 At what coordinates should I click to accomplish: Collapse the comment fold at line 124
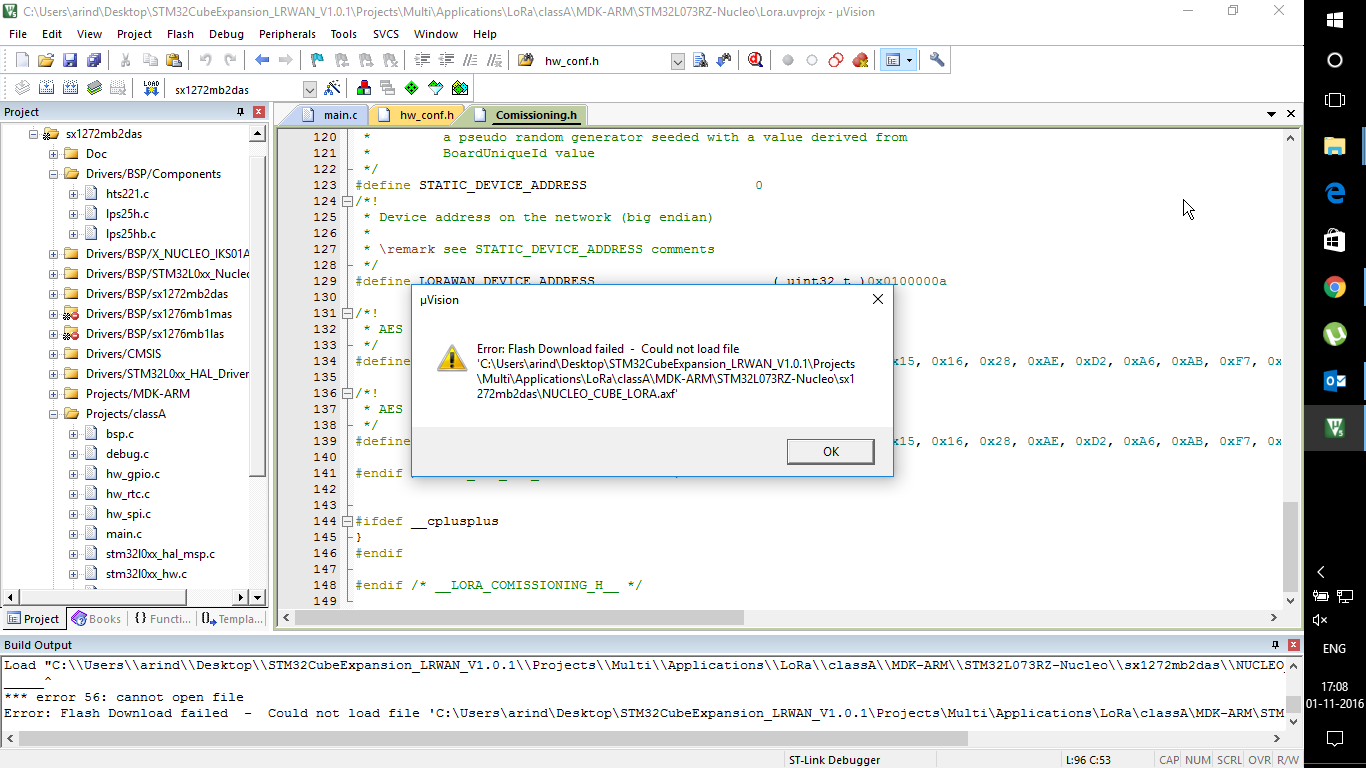(347, 201)
